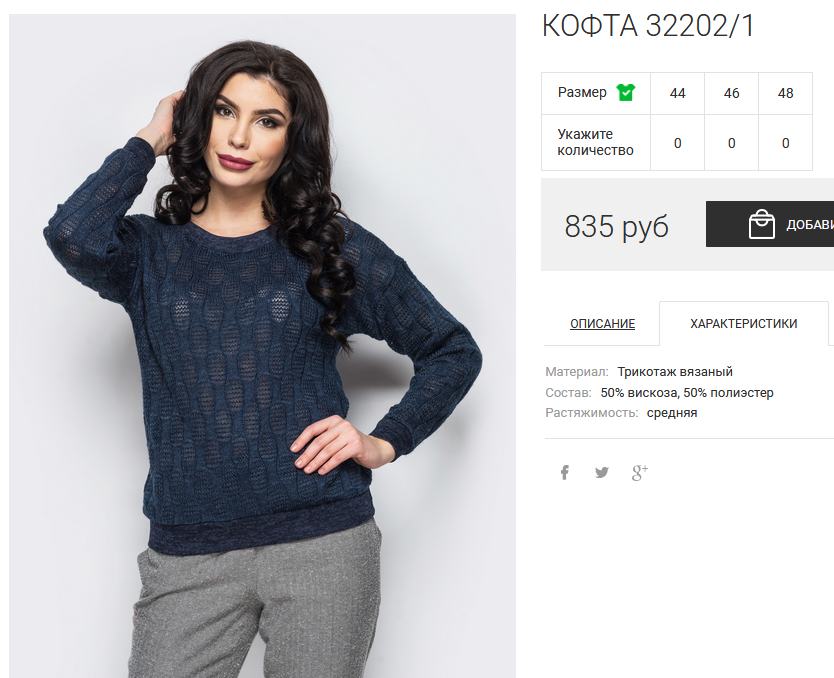834x678 pixels.
Task: Select size 46 column header
Action: click(x=731, y=93)
